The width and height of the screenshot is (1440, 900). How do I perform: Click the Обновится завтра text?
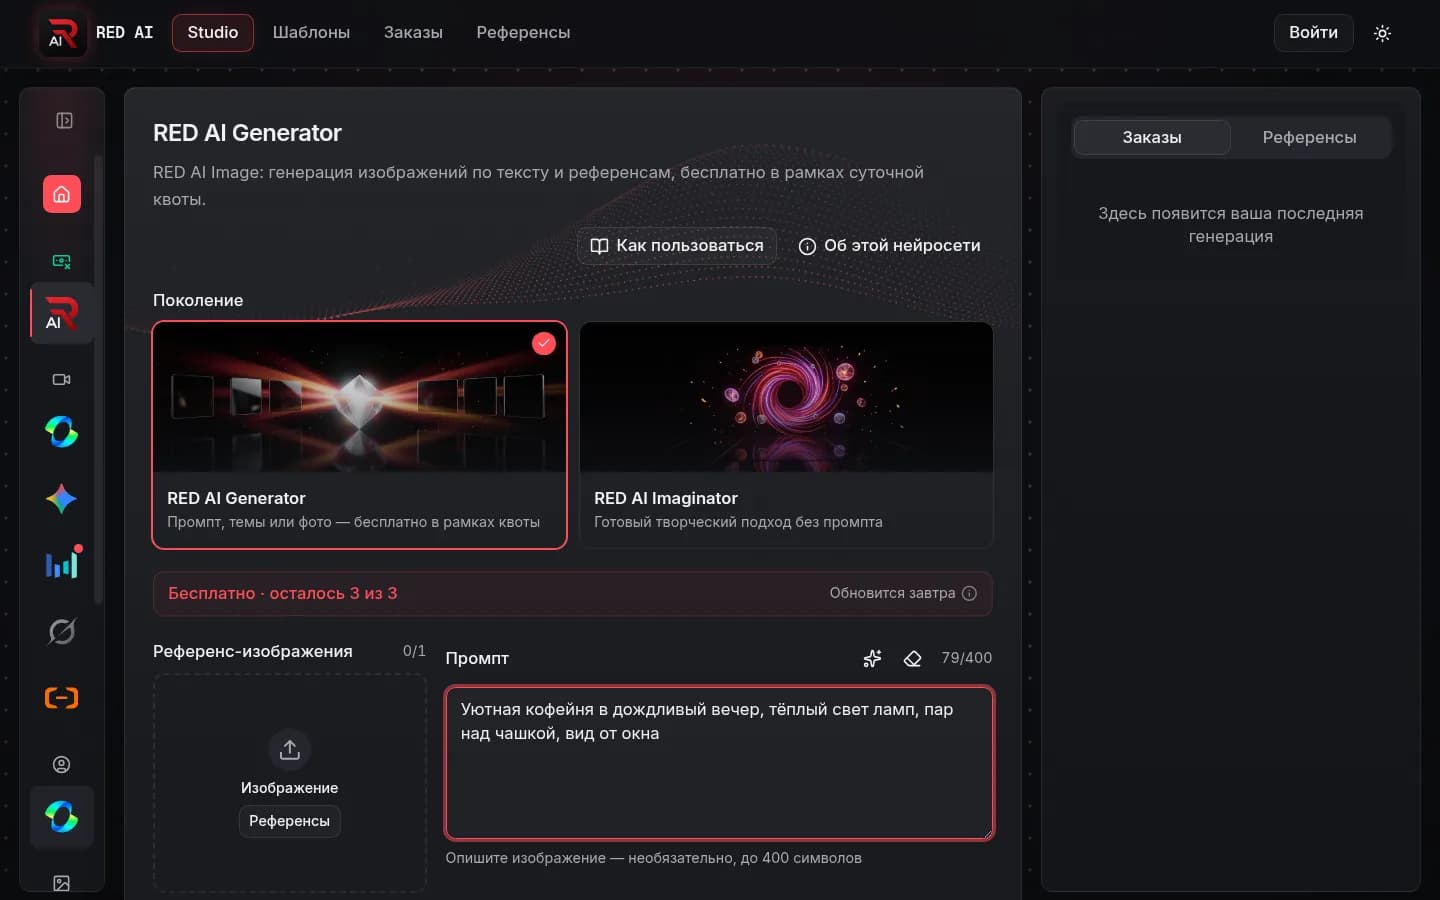coord(892,593)
